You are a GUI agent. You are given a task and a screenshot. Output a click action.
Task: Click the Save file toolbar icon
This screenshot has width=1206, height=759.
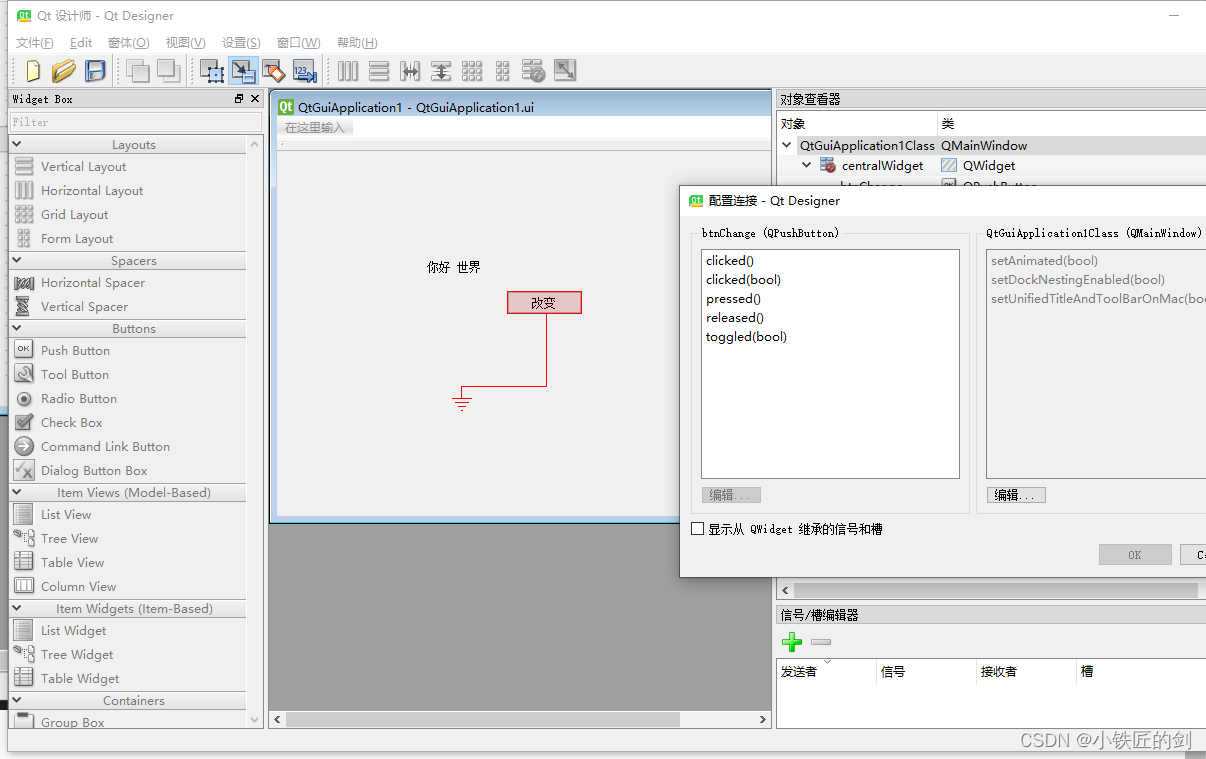click(x=93, y=71)
